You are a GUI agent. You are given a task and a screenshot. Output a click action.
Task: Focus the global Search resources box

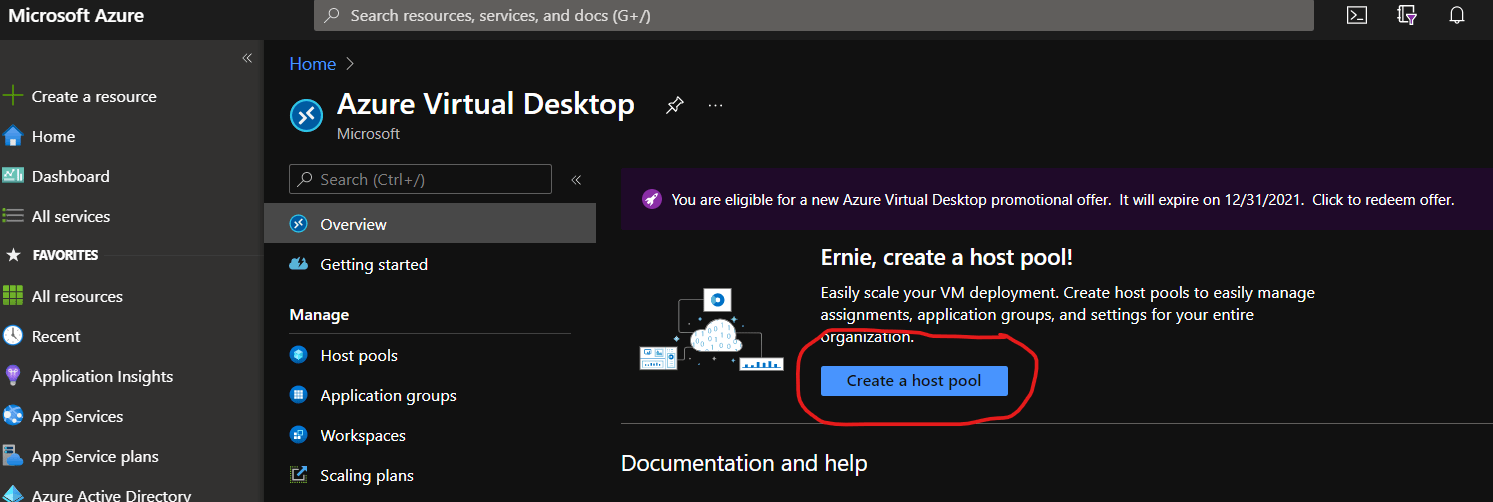point(814,16)
